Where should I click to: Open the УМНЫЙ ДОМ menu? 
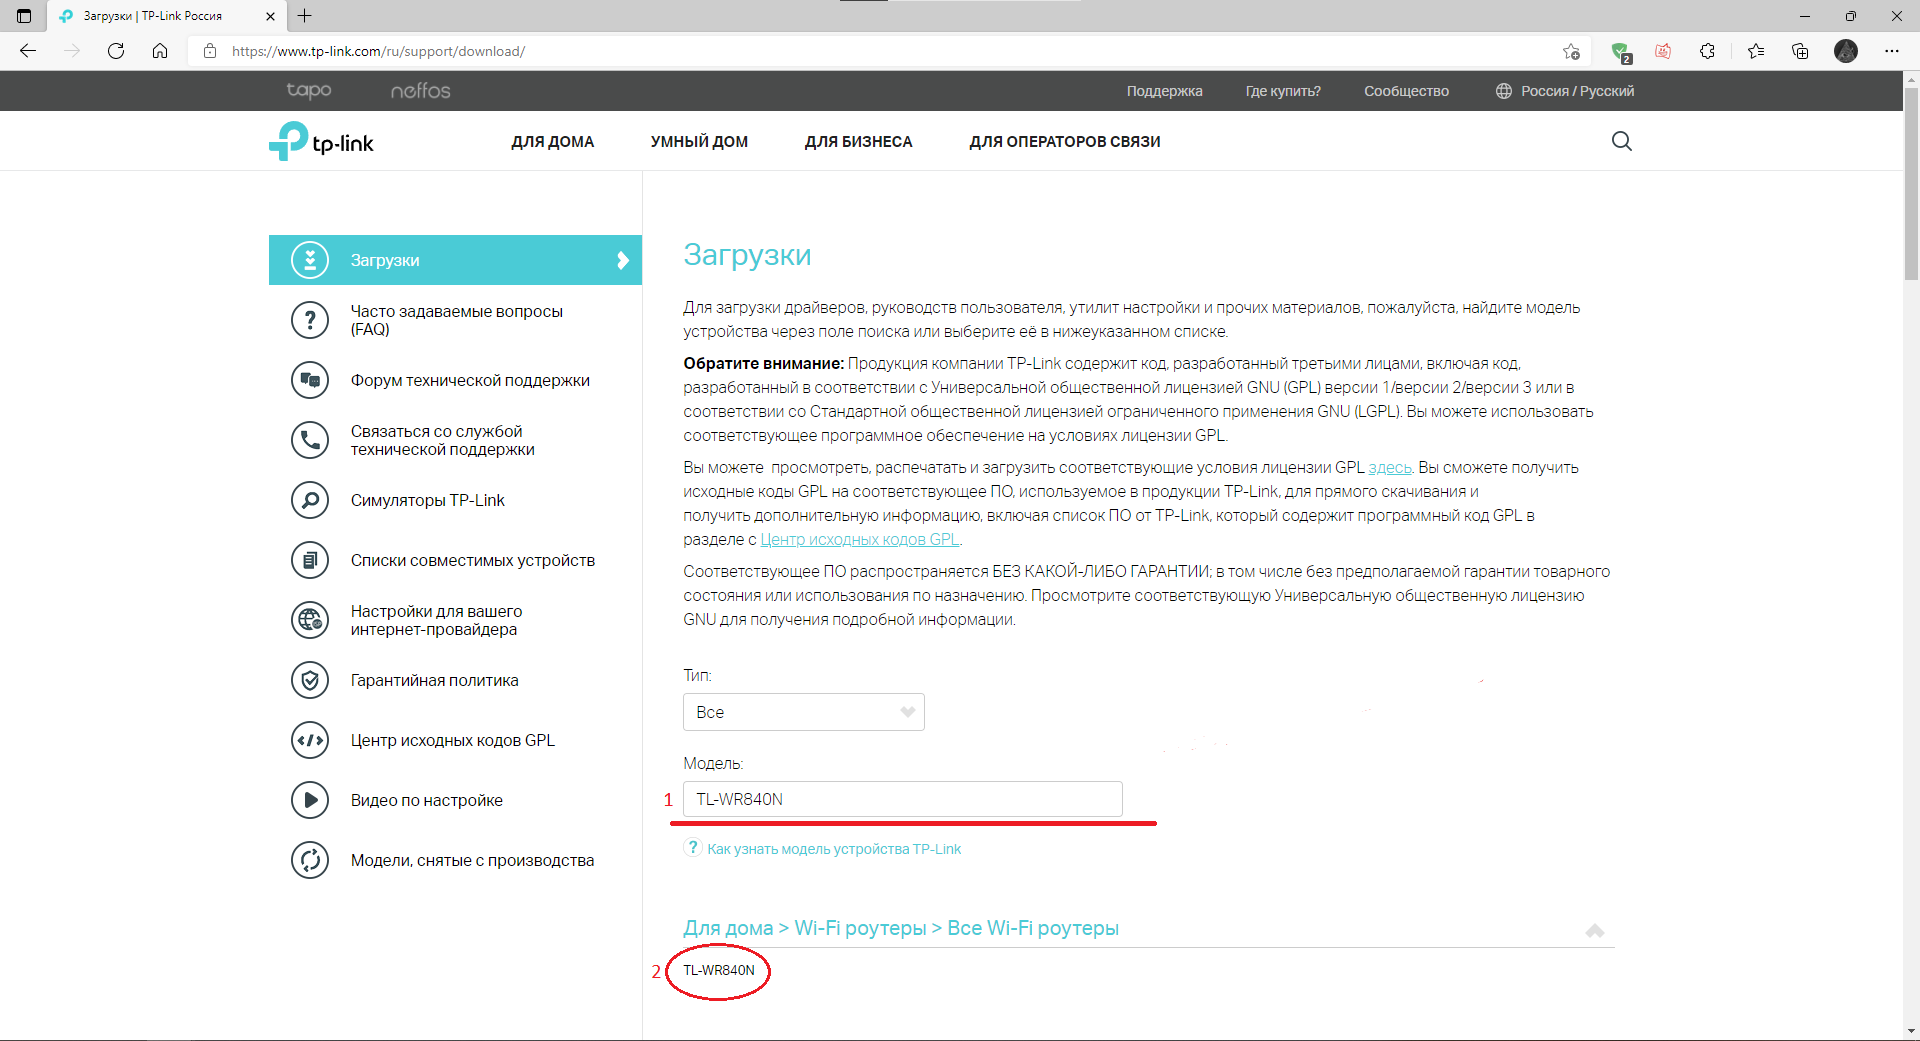(699, 142)
